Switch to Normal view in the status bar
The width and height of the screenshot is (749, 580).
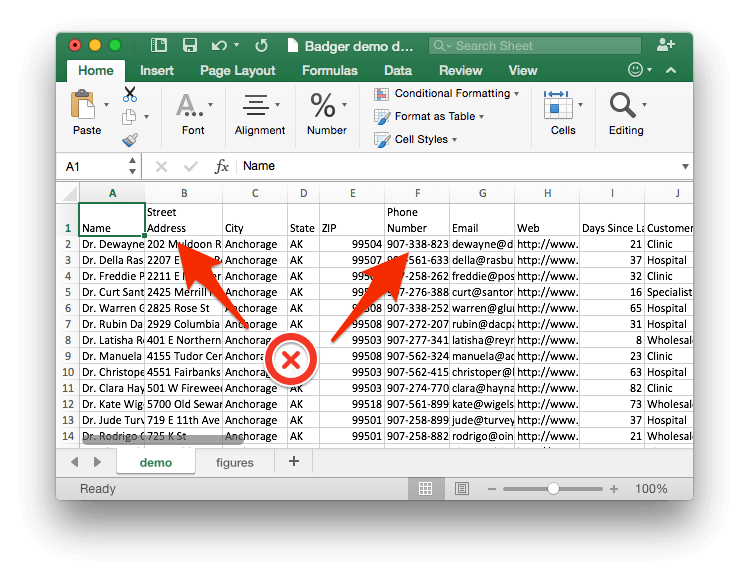[x=425, y=488]
